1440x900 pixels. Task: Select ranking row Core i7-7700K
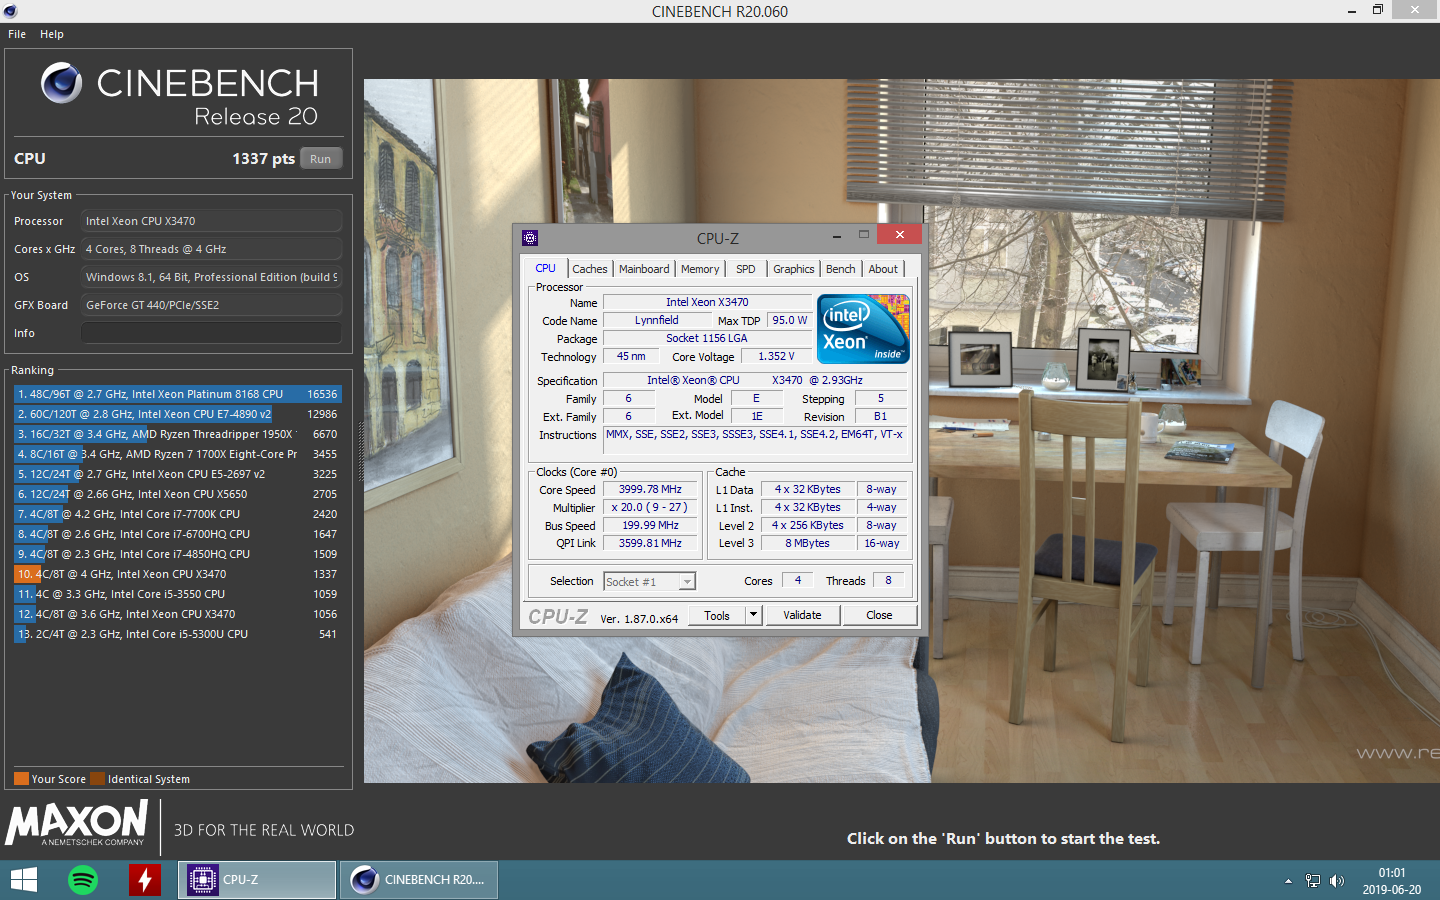point(178,514)
